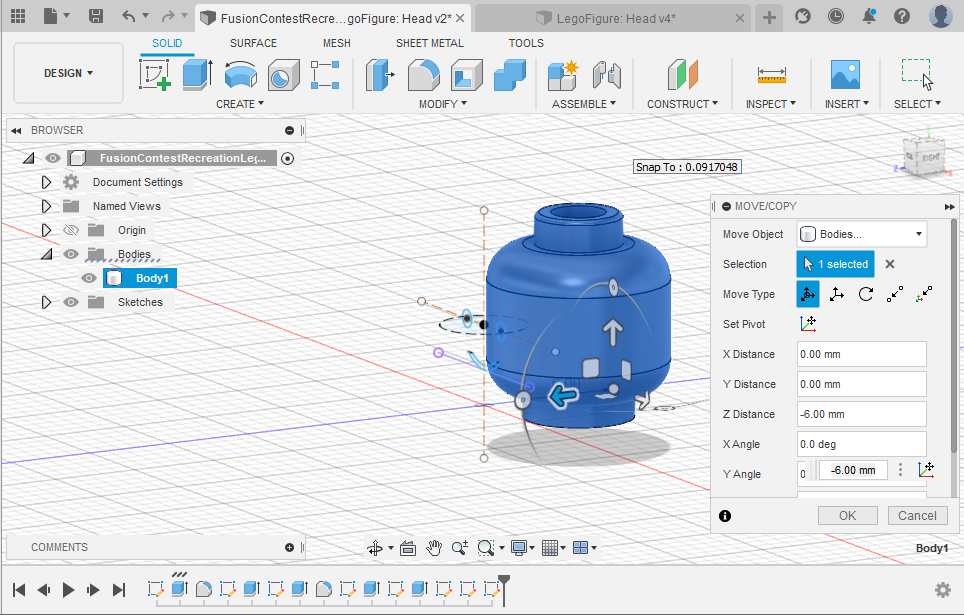The height and width of the screenshot is (615, 964).
Task: Open the data panel grid icon
Action: (x=18, y=16)
